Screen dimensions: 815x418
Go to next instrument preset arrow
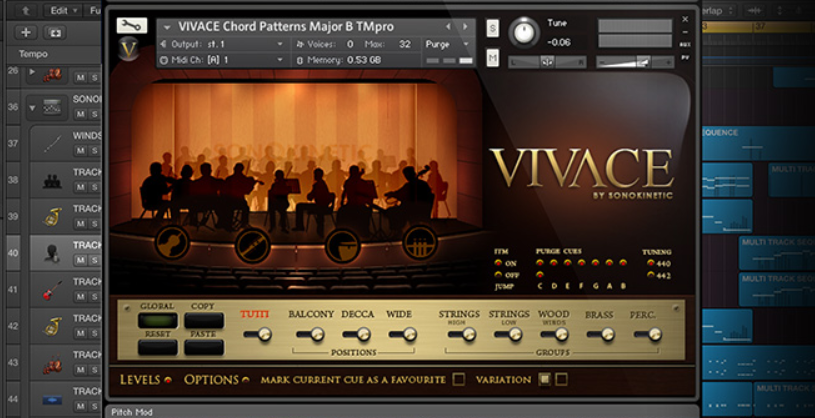coord(465,27)
